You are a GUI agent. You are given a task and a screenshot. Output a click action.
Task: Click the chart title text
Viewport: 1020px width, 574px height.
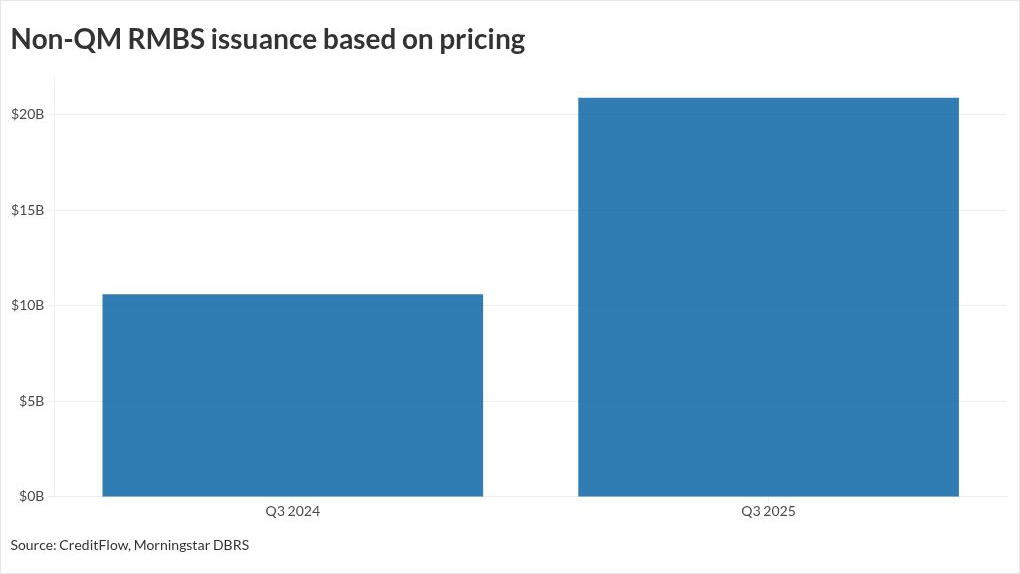(x=267, y=40)
